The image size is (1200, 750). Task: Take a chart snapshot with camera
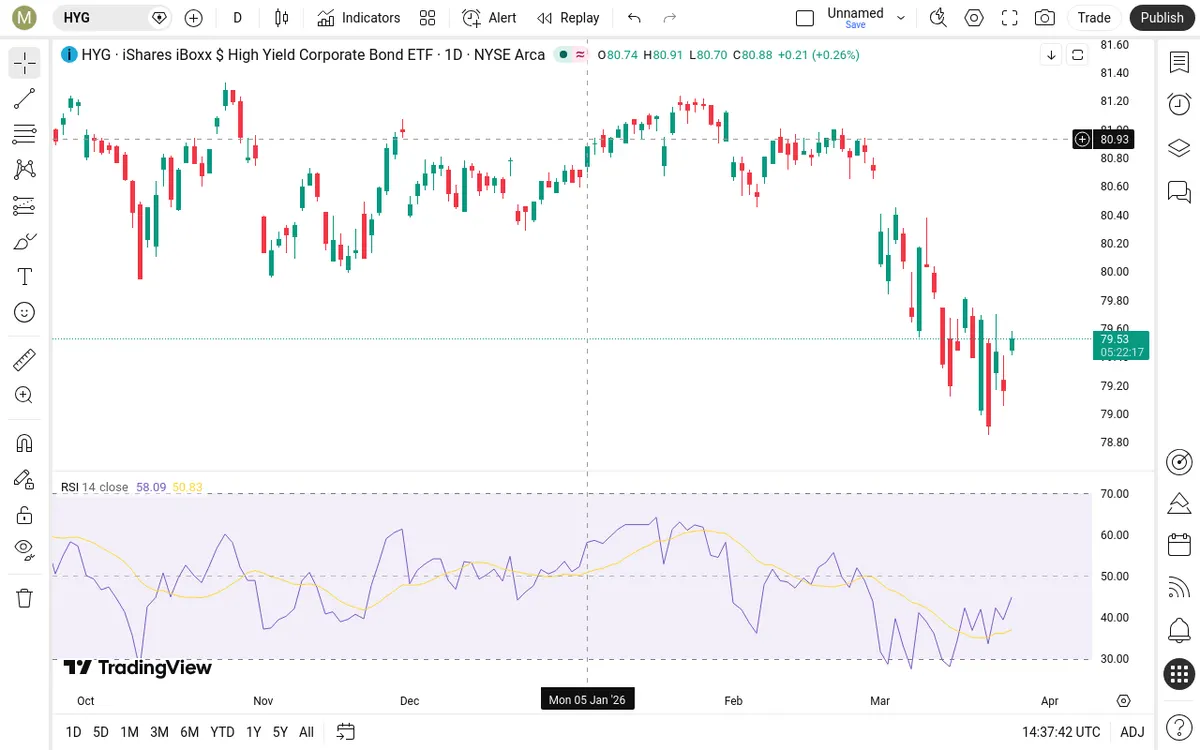1045,17
